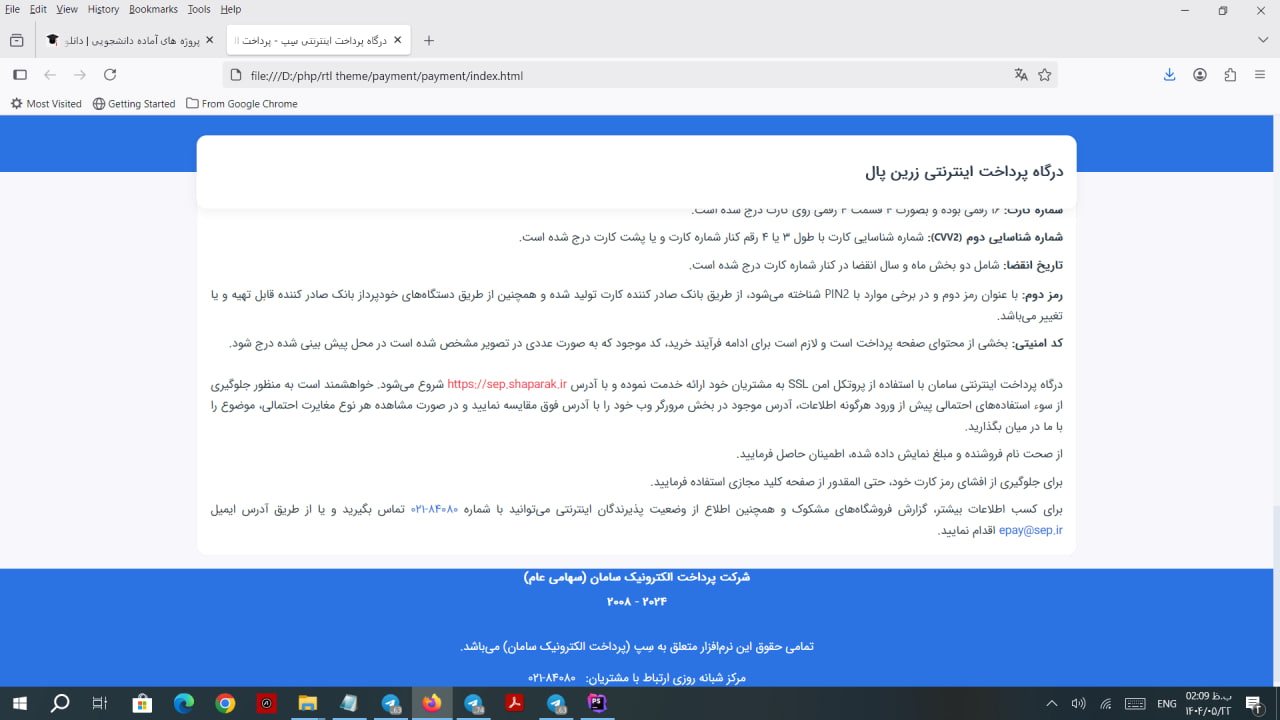The height and width of the screenshot is (720, 1280).
Task: Bookmark this page with the star
Action: tap(1045, 75)
